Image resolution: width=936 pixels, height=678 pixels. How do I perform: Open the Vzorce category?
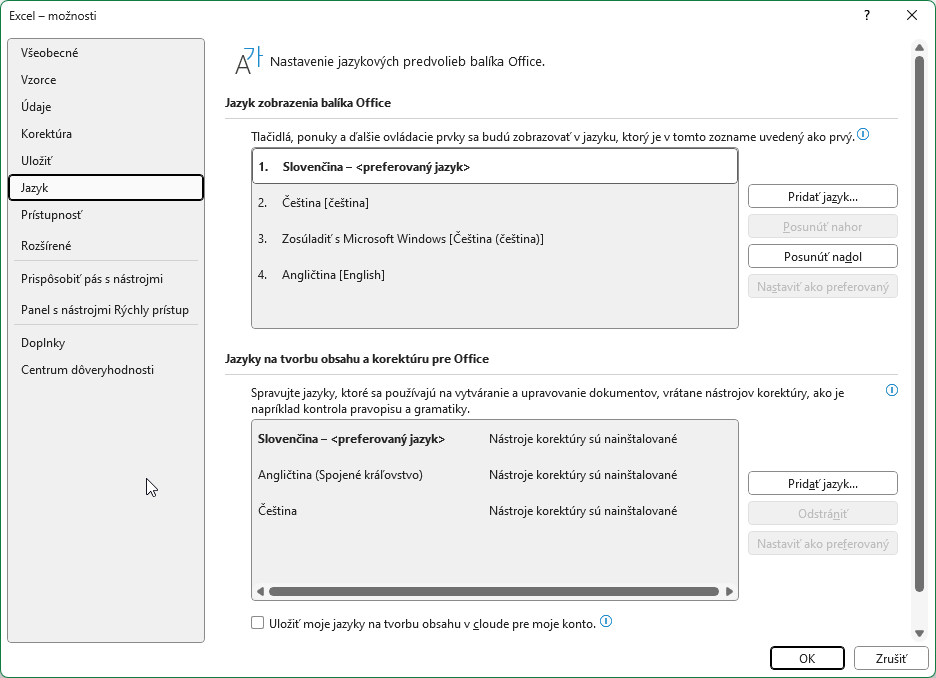tap(106, 79)
